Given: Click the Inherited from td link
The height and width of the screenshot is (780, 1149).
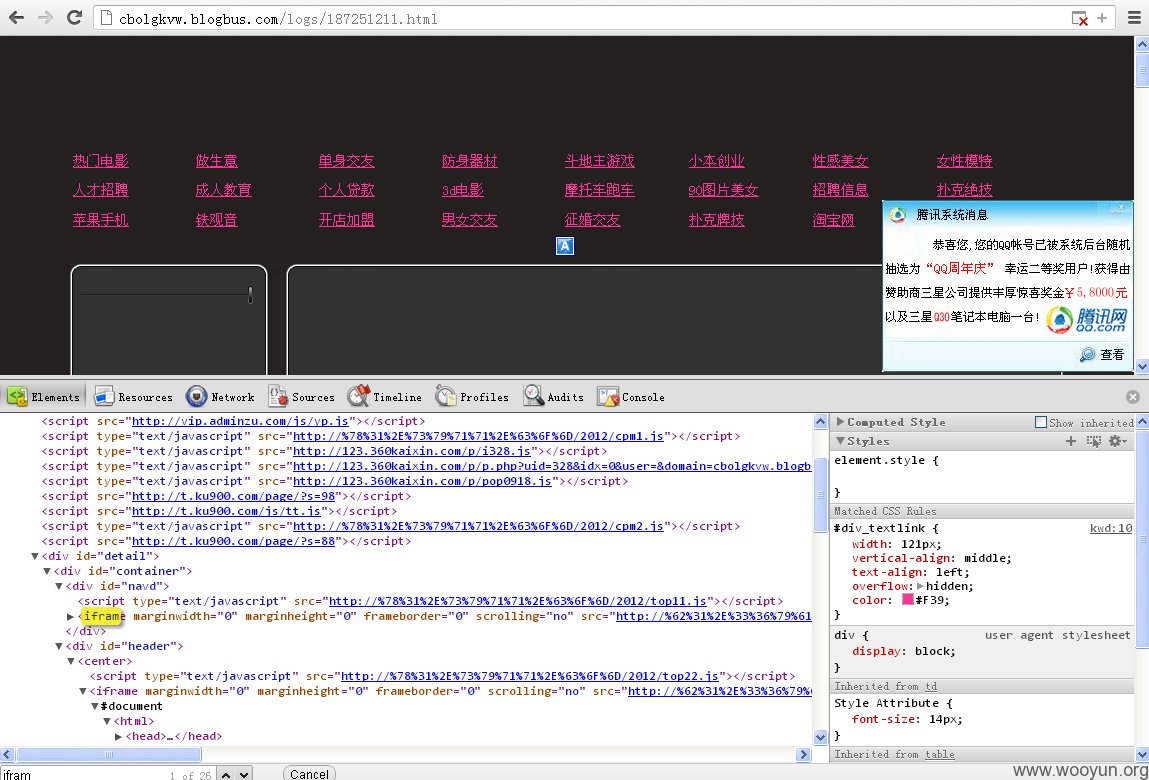Looking at the screenshot, I should (931, 686).
